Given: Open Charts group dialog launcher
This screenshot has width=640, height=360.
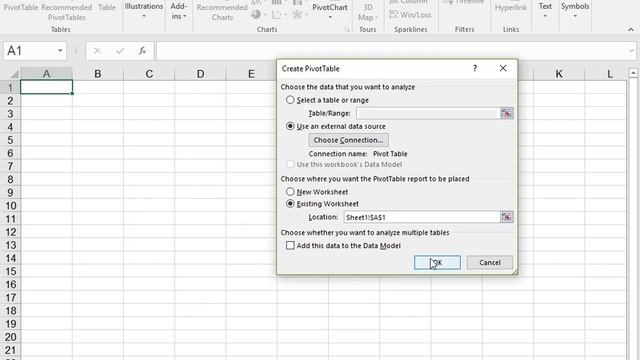Looking at the screenshot, I should (347, 29).
